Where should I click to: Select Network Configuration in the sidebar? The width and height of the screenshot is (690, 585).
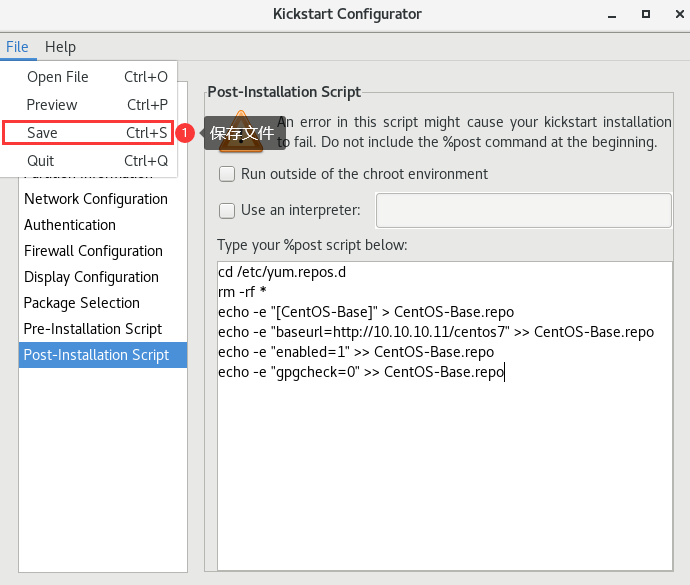(103, 199)
